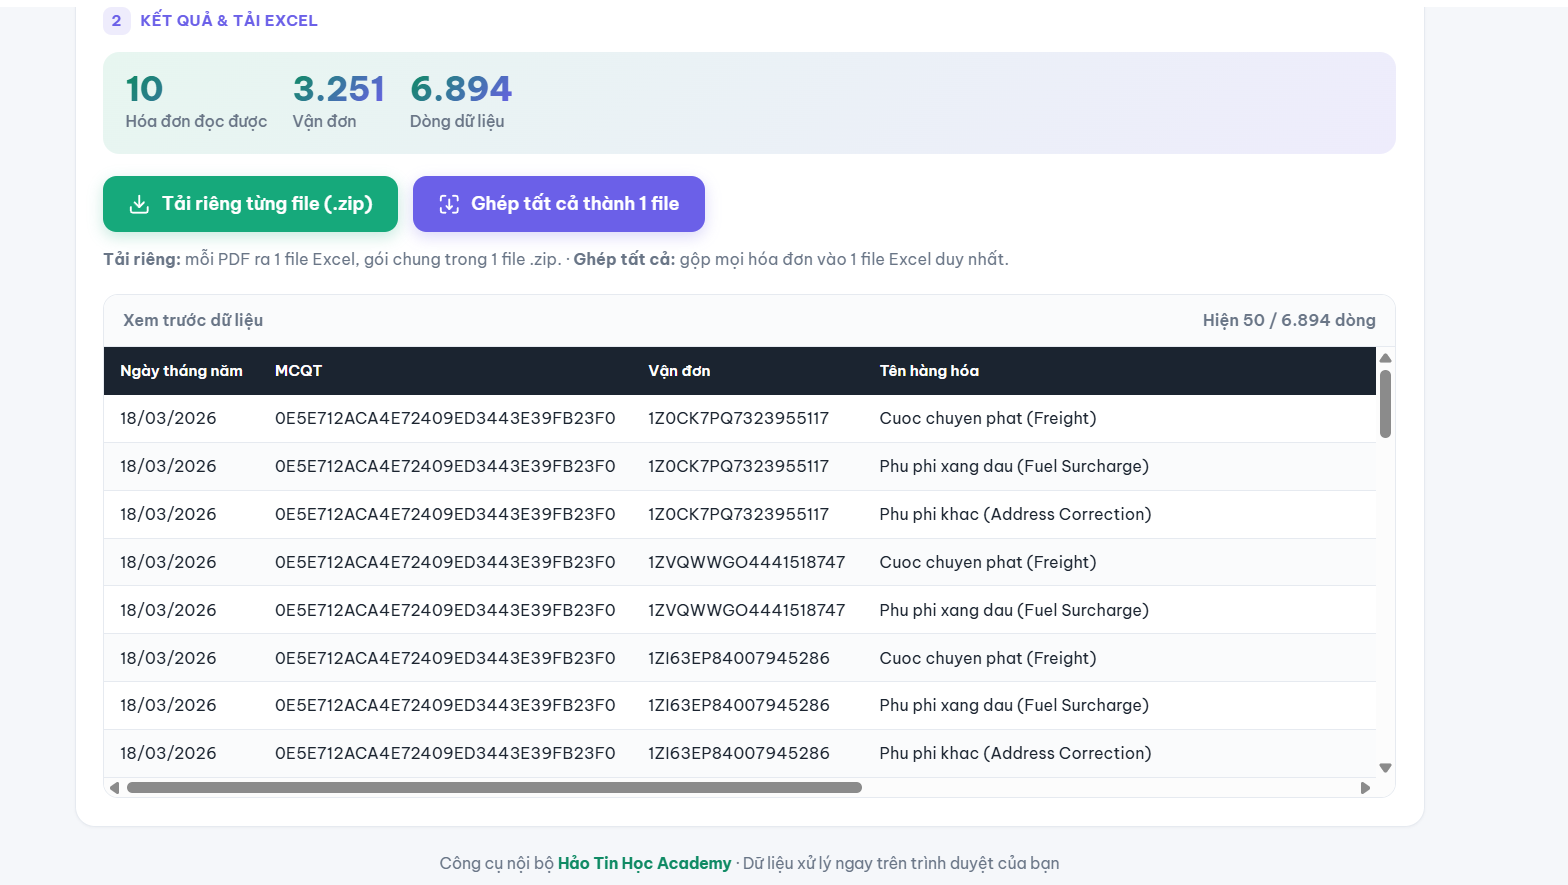Click the 6.894 Dòng dữ liệu statistic
The image size is (1568, 885).
(460, 102)
